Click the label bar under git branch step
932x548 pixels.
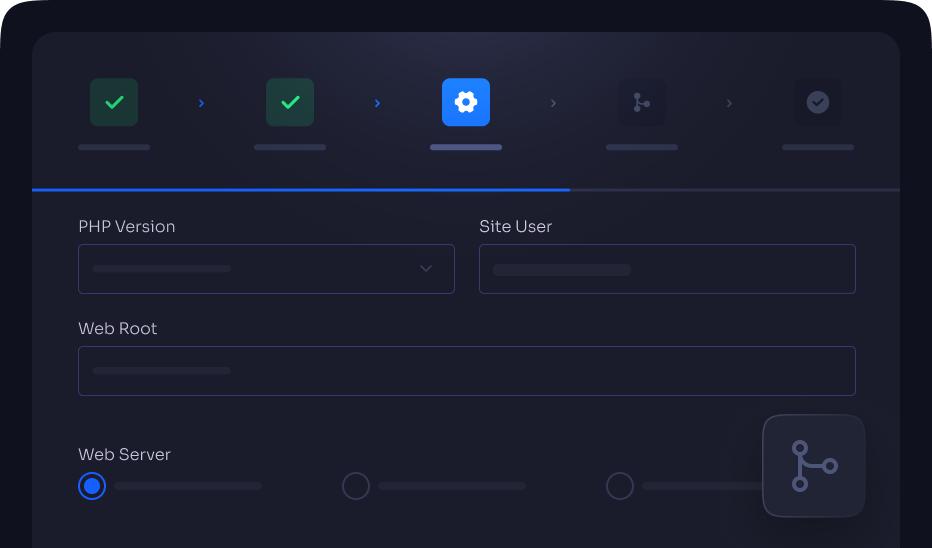coord(642,147)
